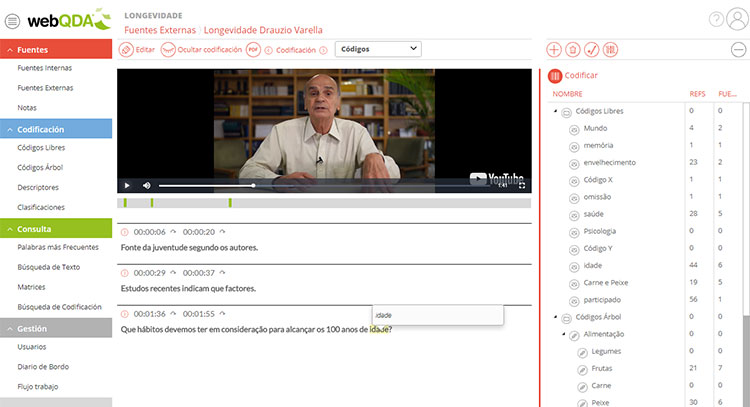The image size is (750, 407).
Task: Click the code icon beside saúde
Action: [x=574, y=216]
